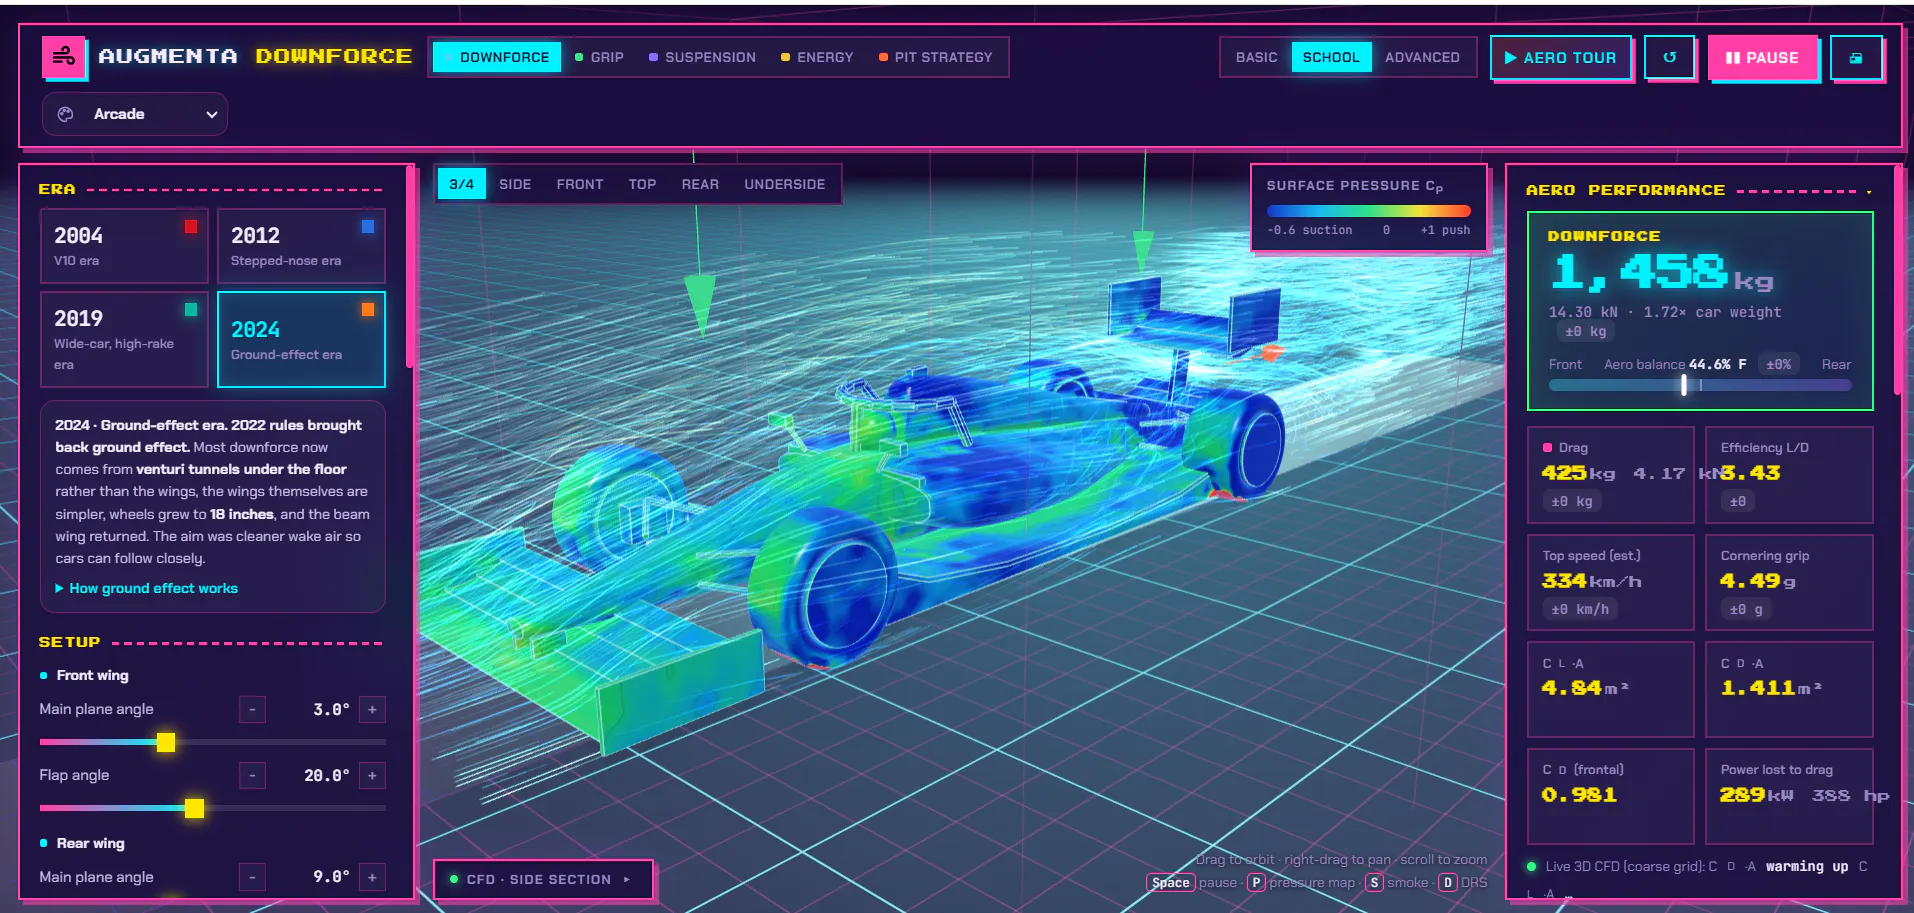Increase rear wing main plane angle
The width and height of the screenshot is (1914, 913).
(x=372, y=877)
